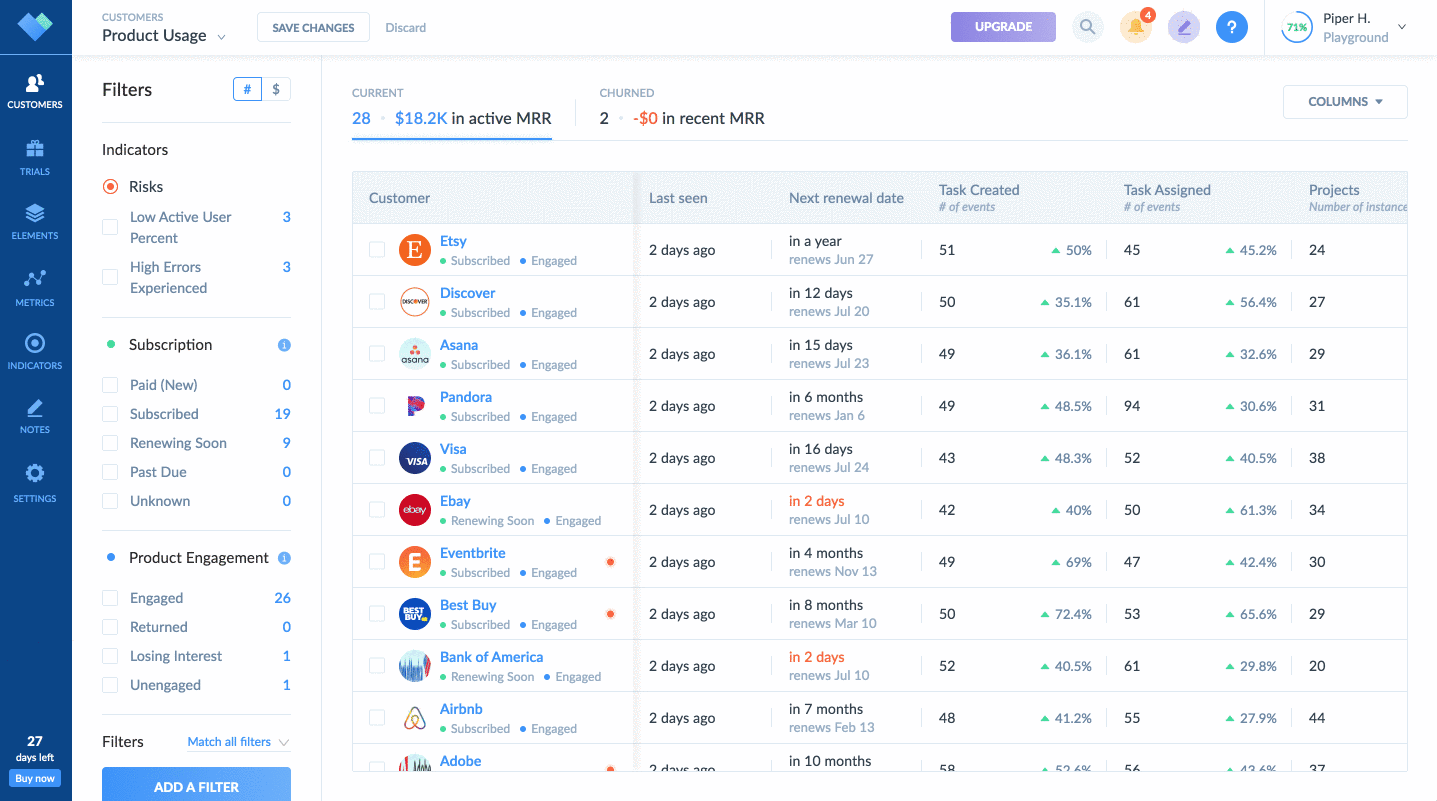Image resolution: width=1437 pixels, height=801 pixels.
Task: Click the Upgrade button
Action: coord(1003,27)
